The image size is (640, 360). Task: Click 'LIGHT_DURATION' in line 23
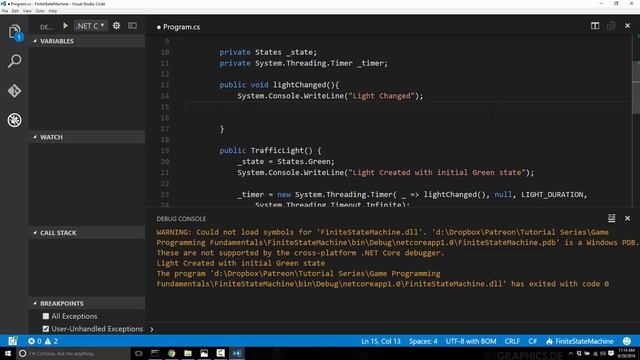(x=553, y=195)
